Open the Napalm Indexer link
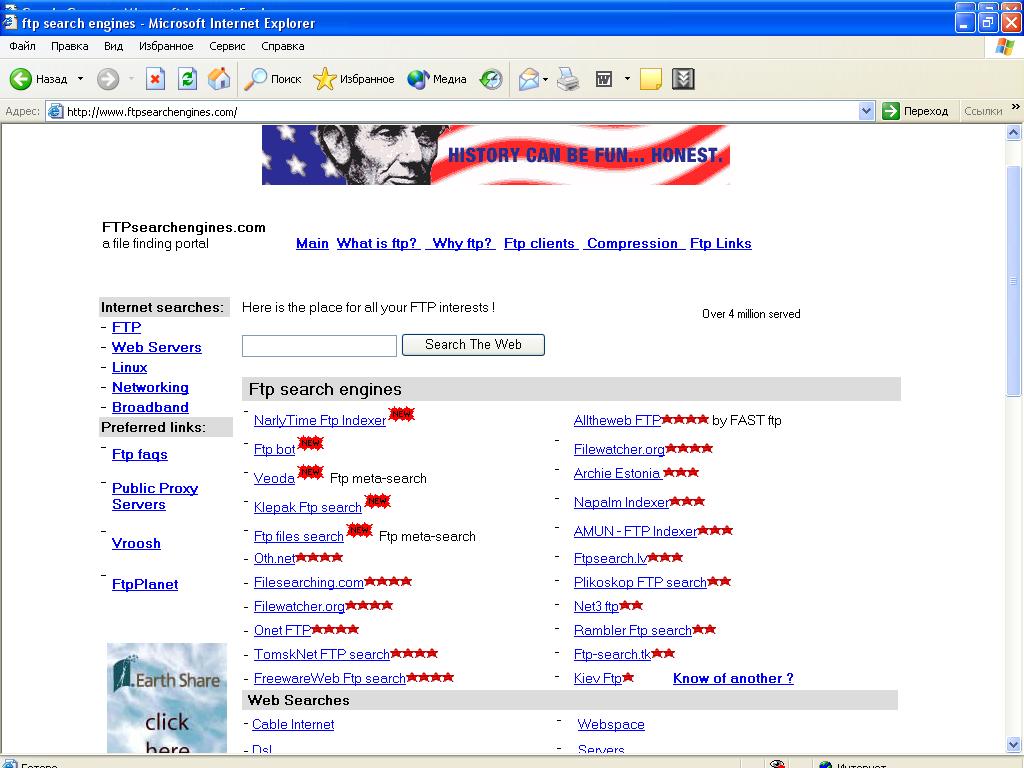1024x768 pixels. pos(622,502)
